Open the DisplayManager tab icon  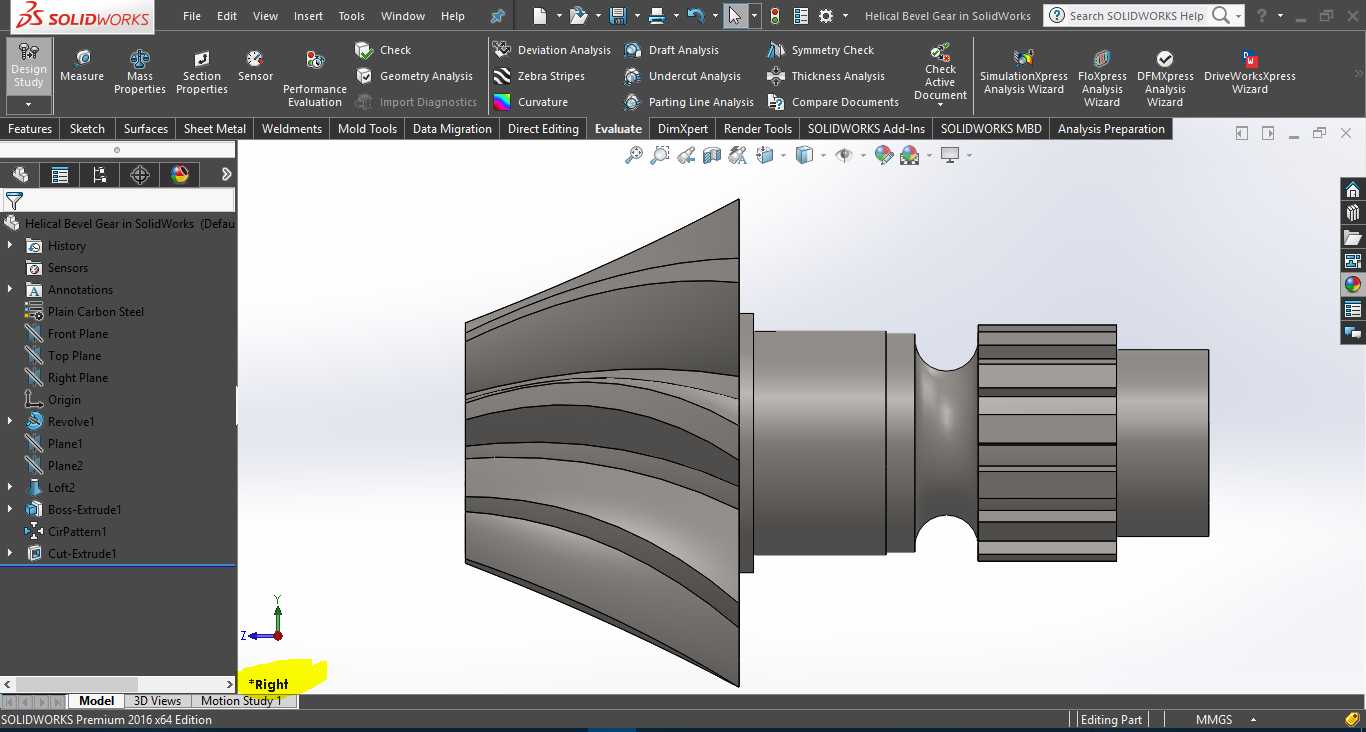coord(180,175)
